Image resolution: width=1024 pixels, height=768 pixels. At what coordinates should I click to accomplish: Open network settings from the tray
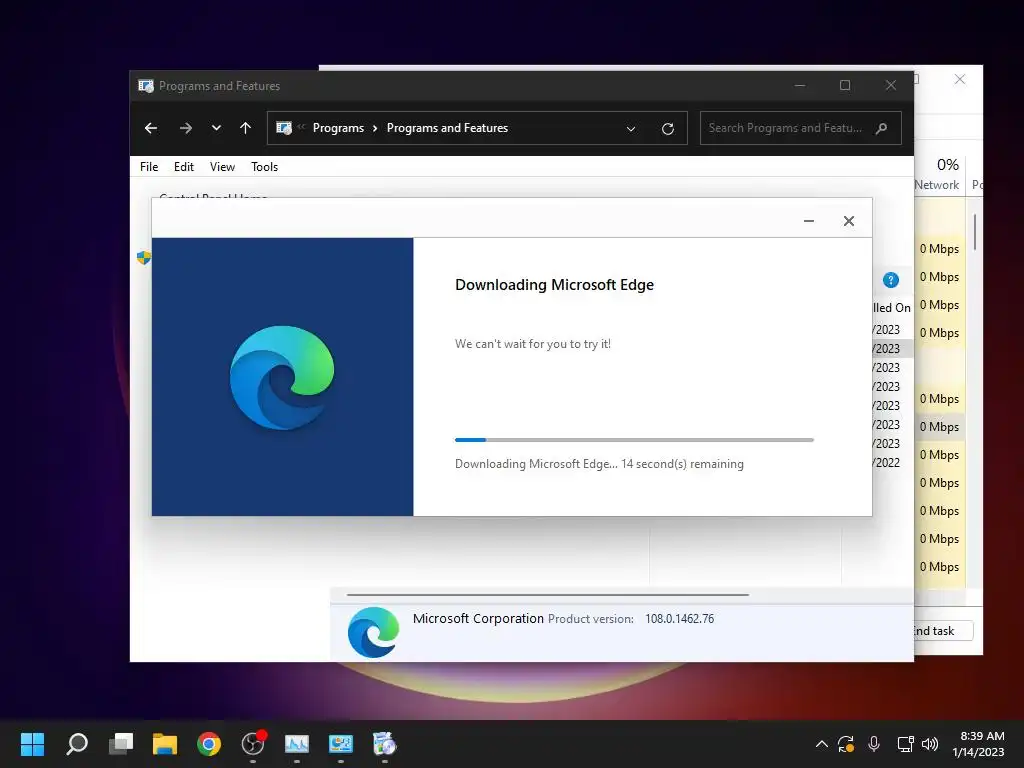(x=905, y=744)
